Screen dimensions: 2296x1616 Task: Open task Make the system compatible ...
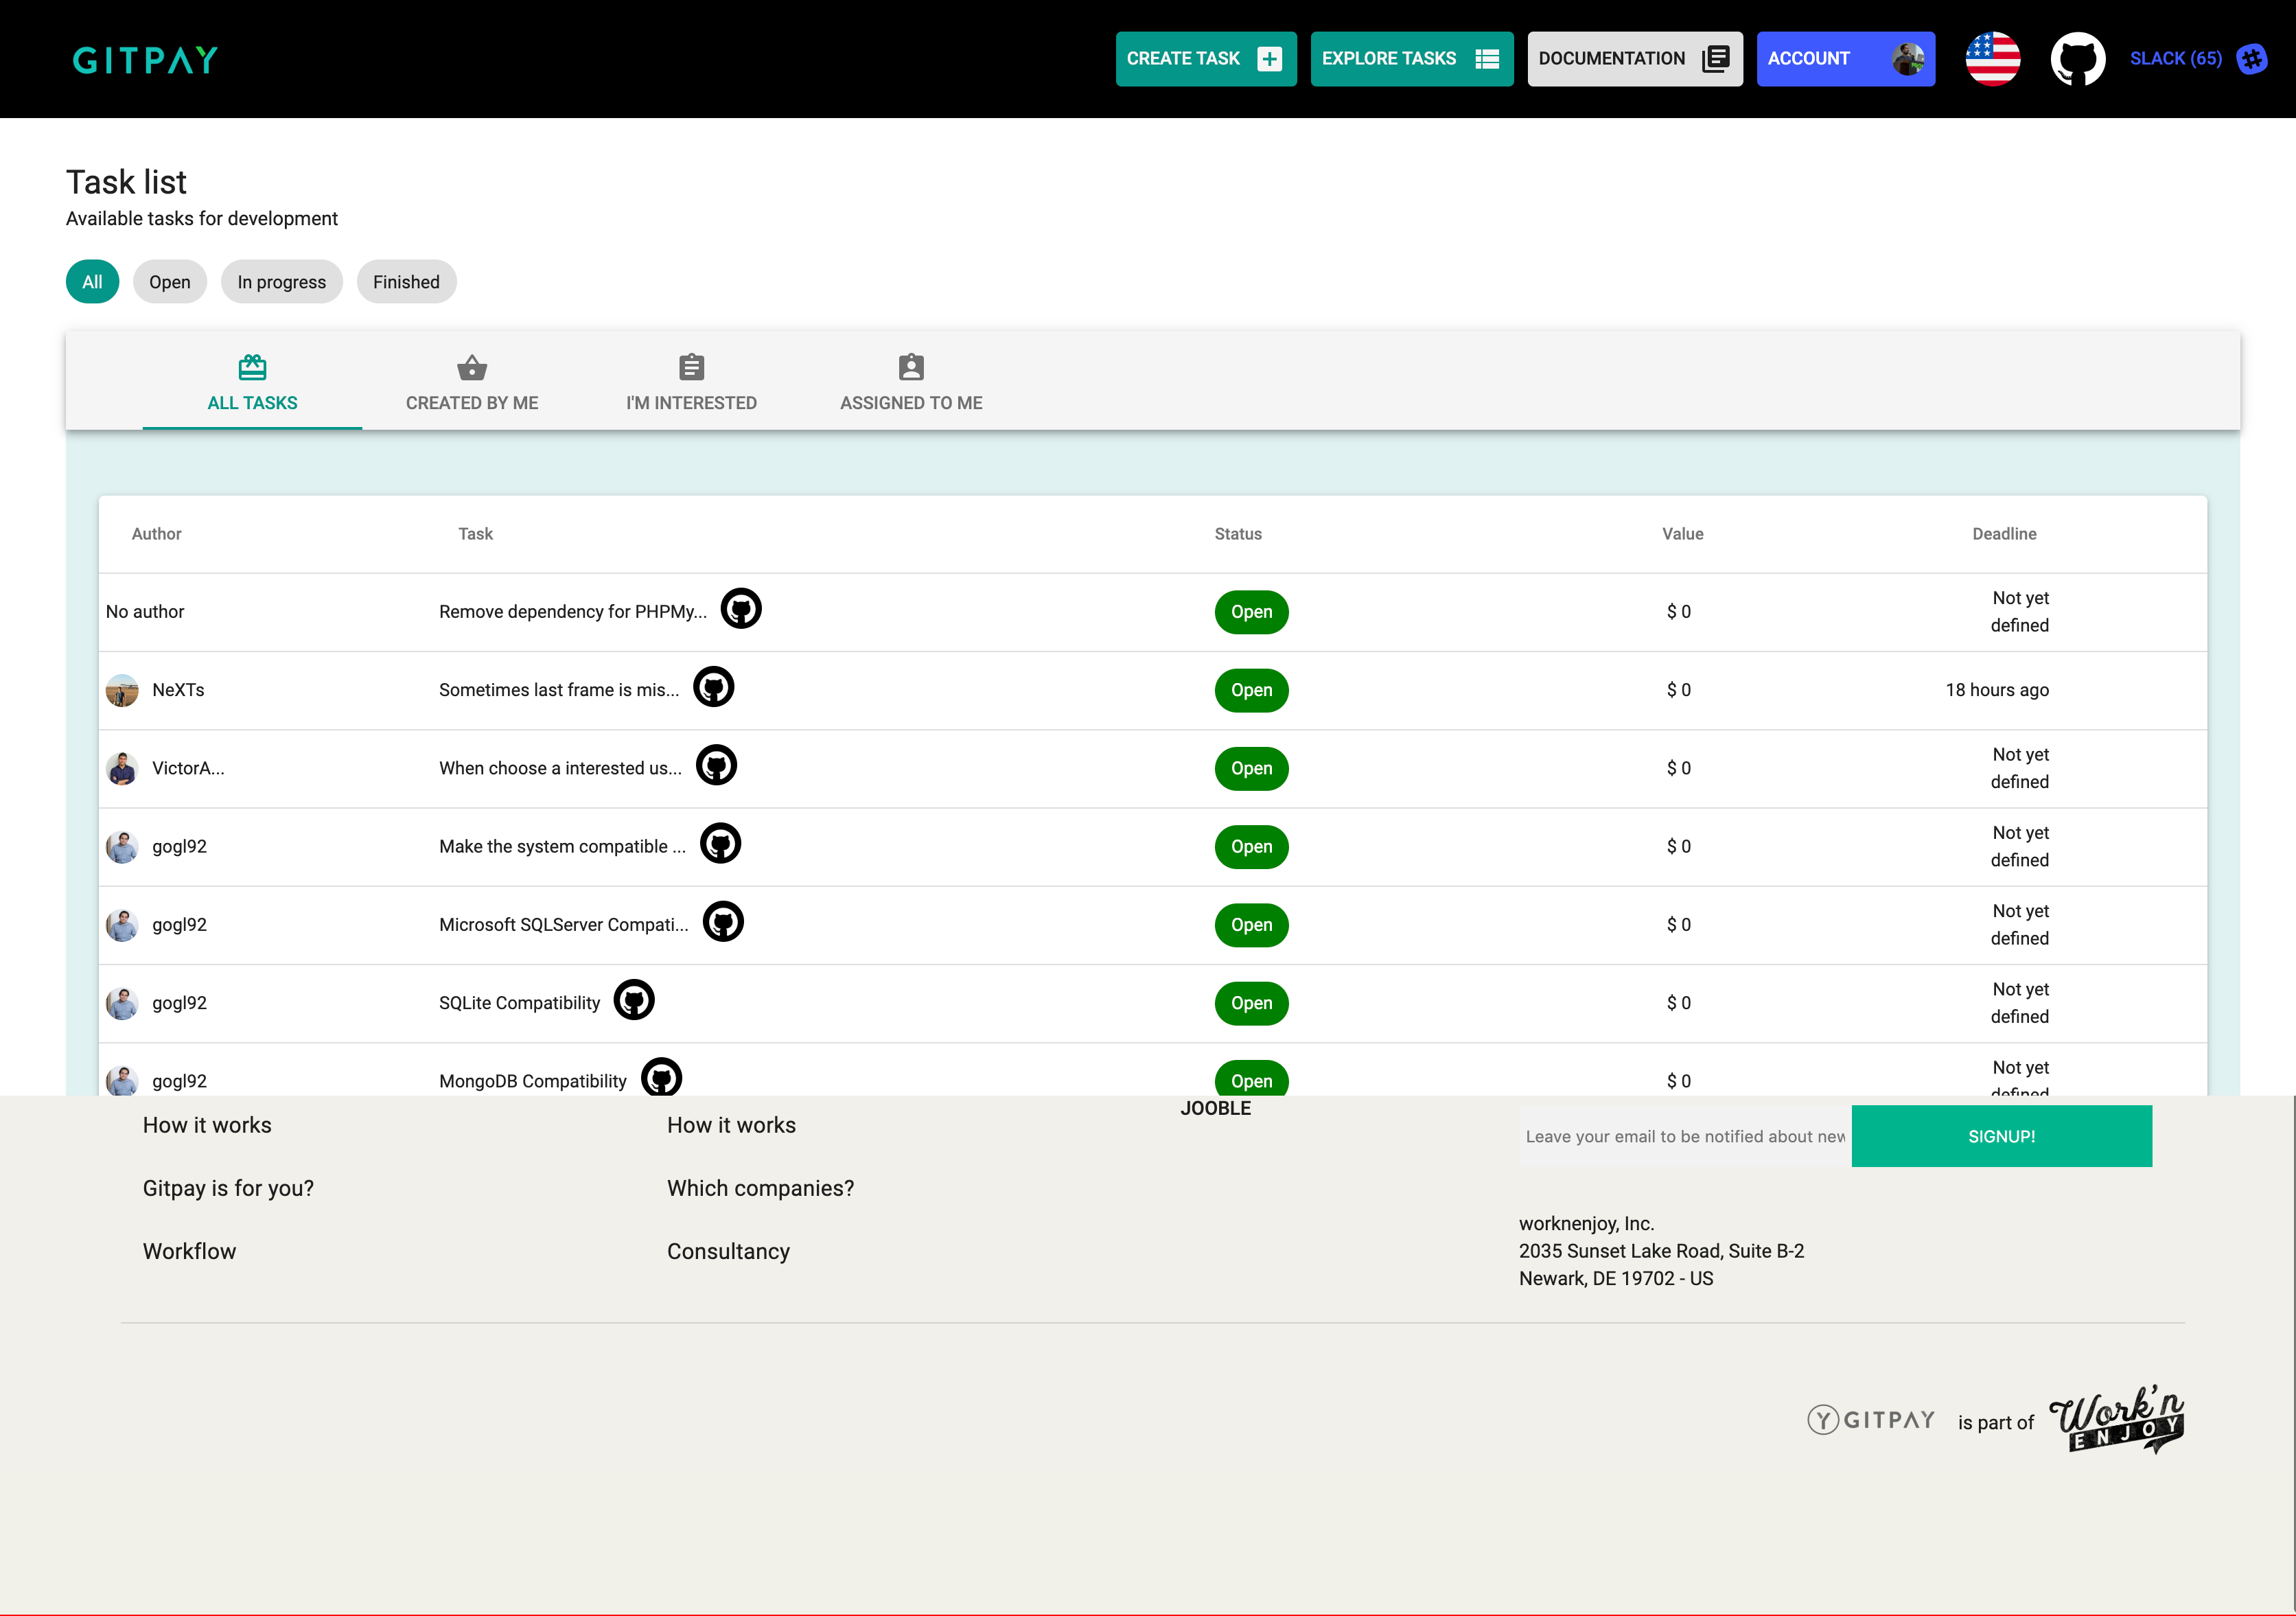click(x=562, y=847)
